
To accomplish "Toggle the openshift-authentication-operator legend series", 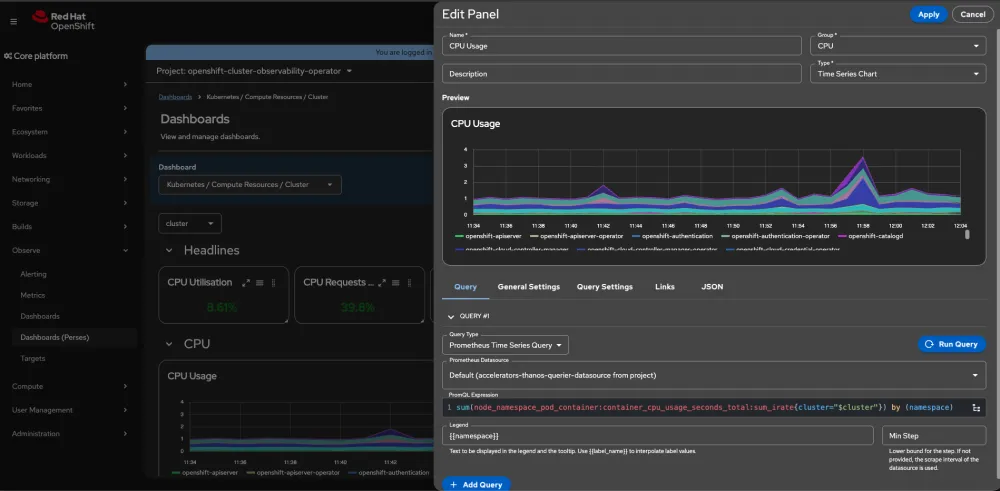I will tap(777, 236).
